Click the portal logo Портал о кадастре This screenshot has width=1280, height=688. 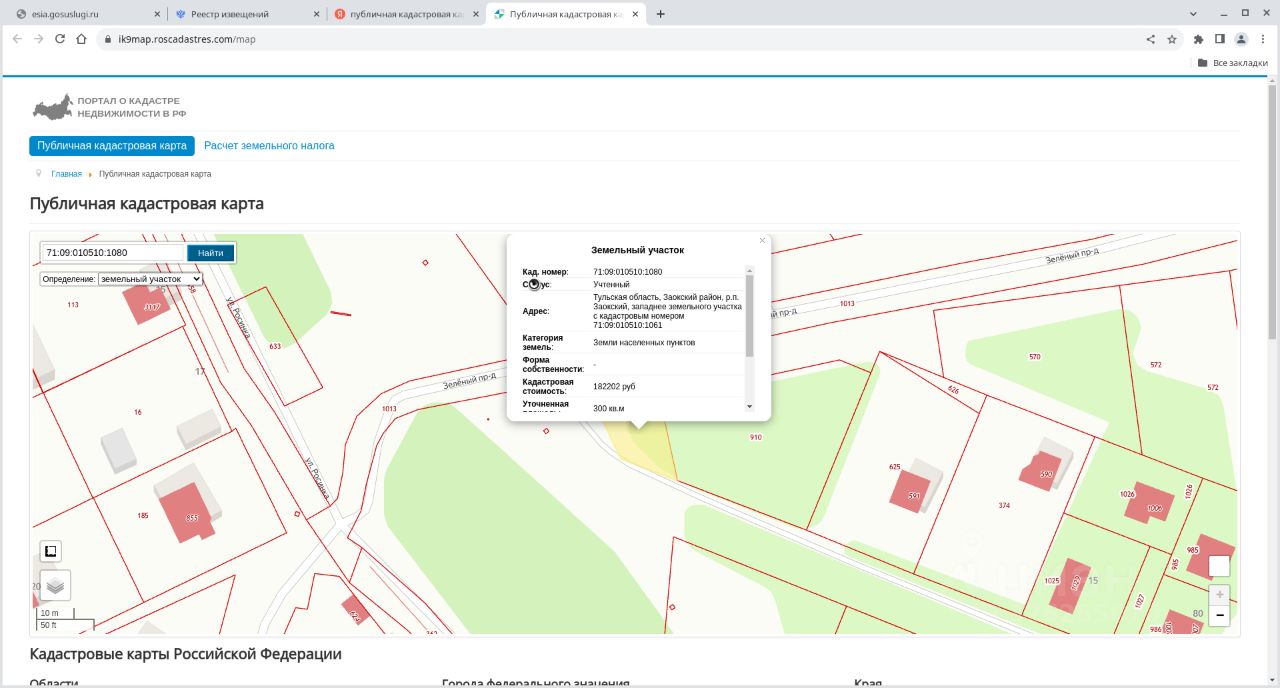(108, 107)
